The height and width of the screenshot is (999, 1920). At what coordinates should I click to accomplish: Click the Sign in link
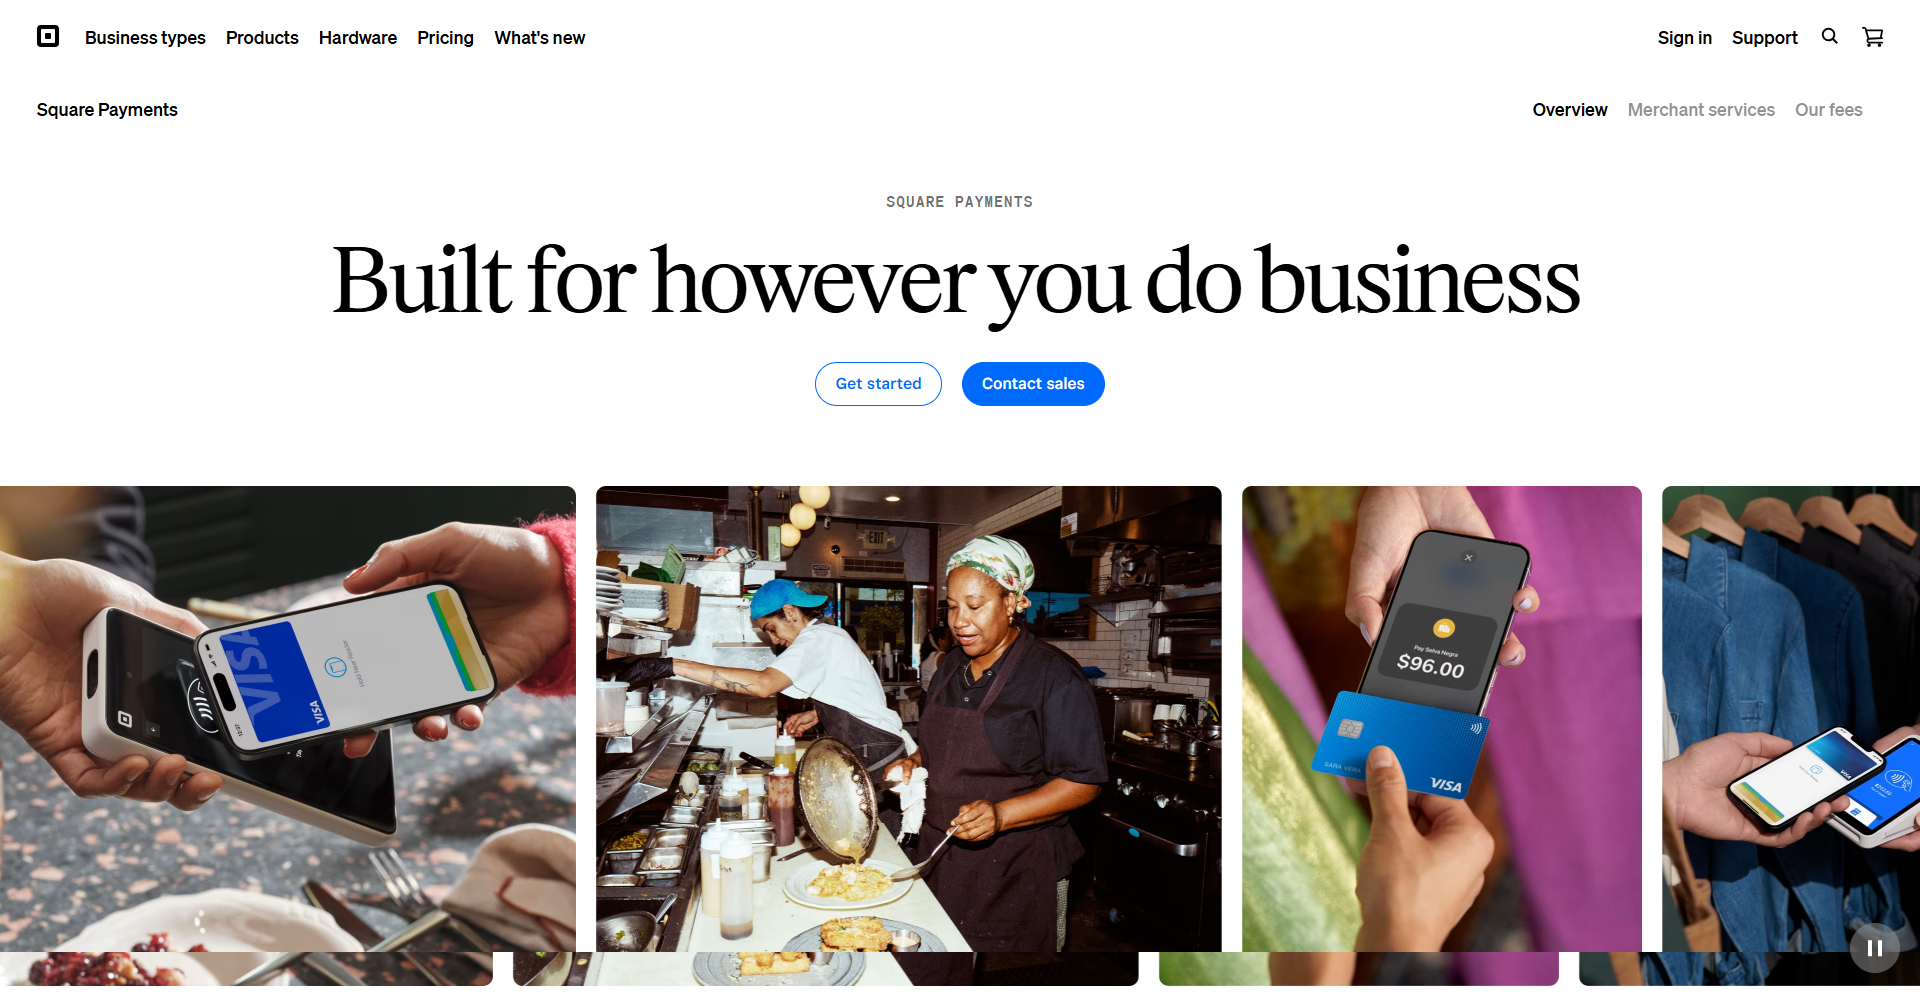pos(1685,38)
